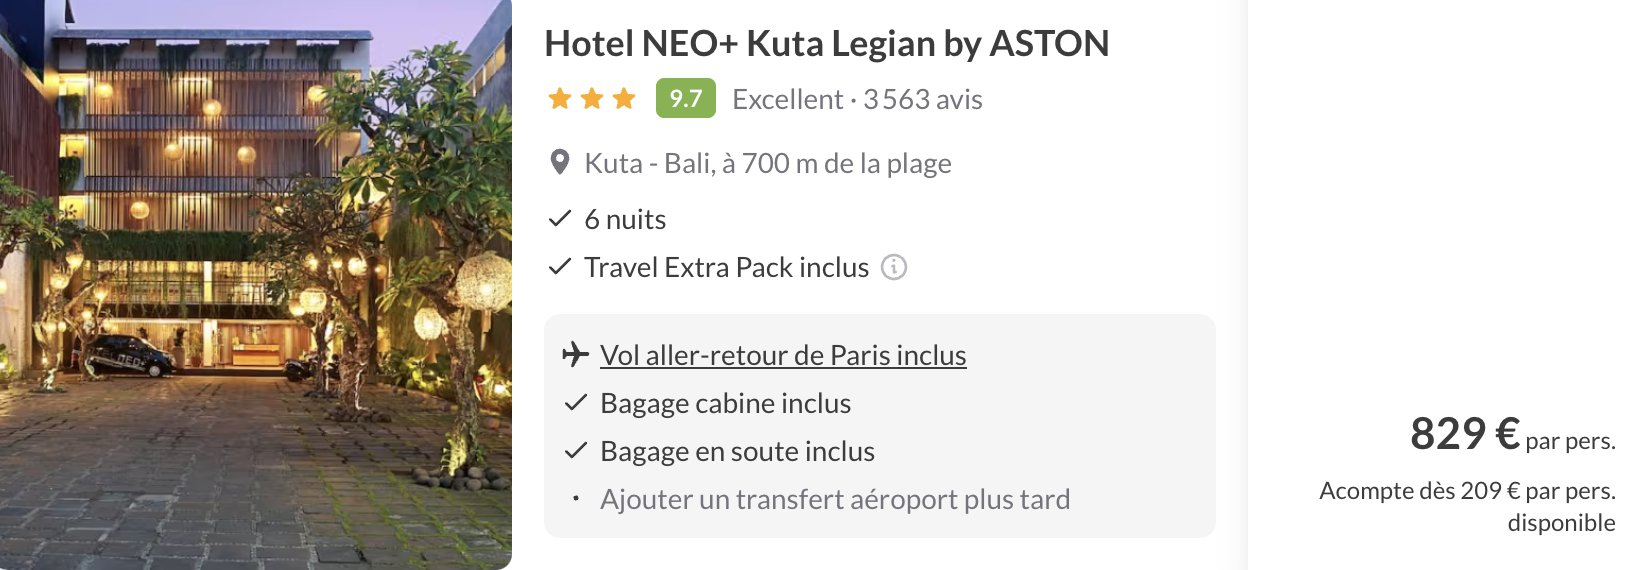Image resolution: width=1632 pixels, height=570 pixels.
Task: Open the Vol aller-retour de Paris link
Action: pos(783,356)
